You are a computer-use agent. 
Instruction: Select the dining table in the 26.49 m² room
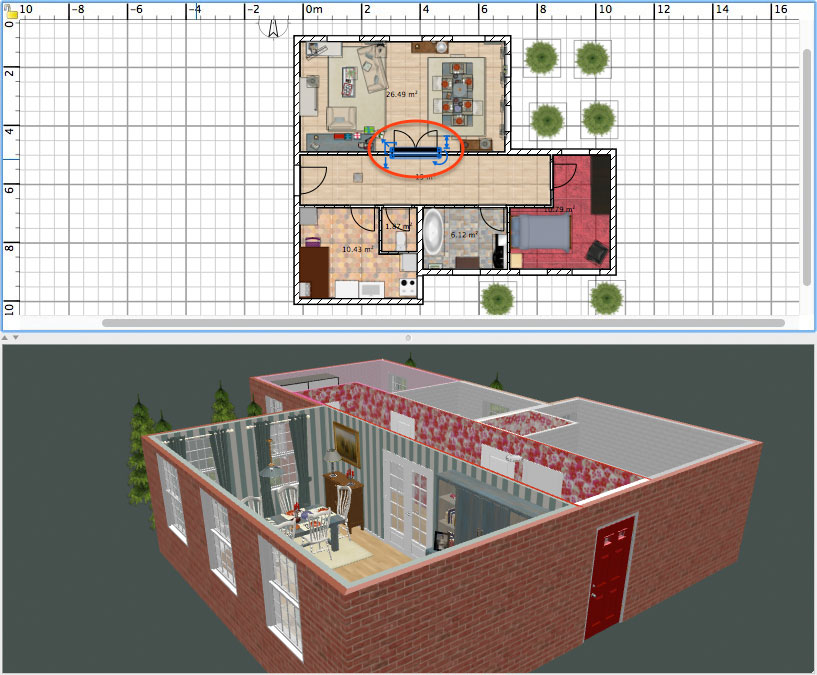[x=457, y=90]
